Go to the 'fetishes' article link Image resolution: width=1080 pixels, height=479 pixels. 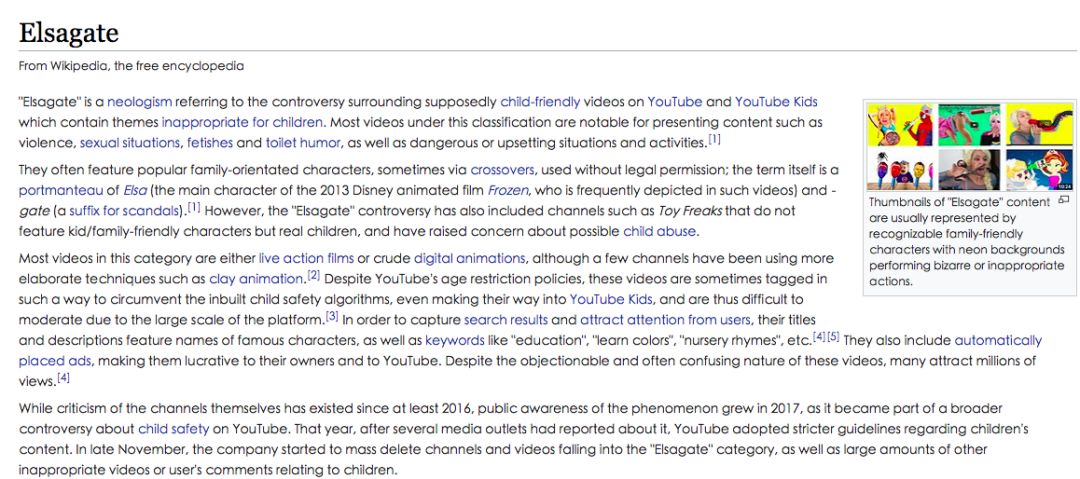click(x=209, y=142)
